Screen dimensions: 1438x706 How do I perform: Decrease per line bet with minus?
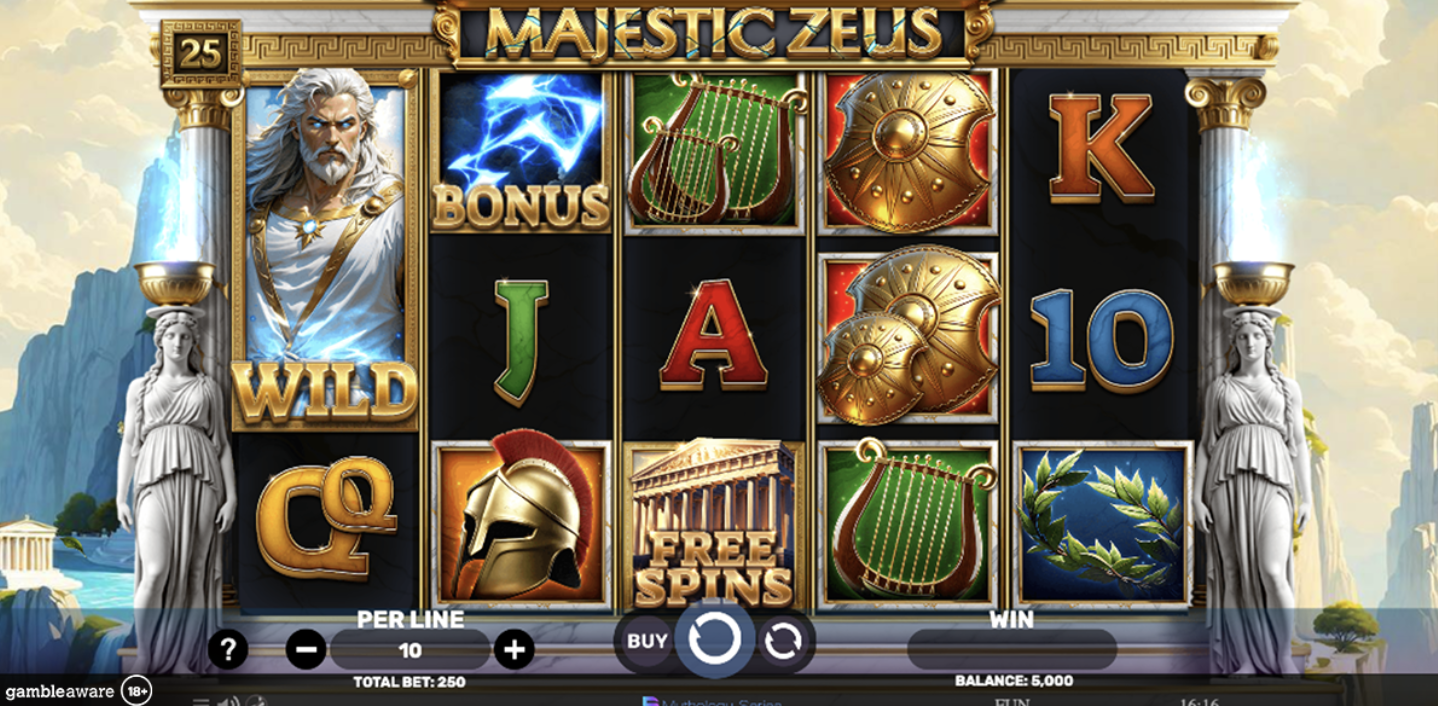[x=306, y=650]
